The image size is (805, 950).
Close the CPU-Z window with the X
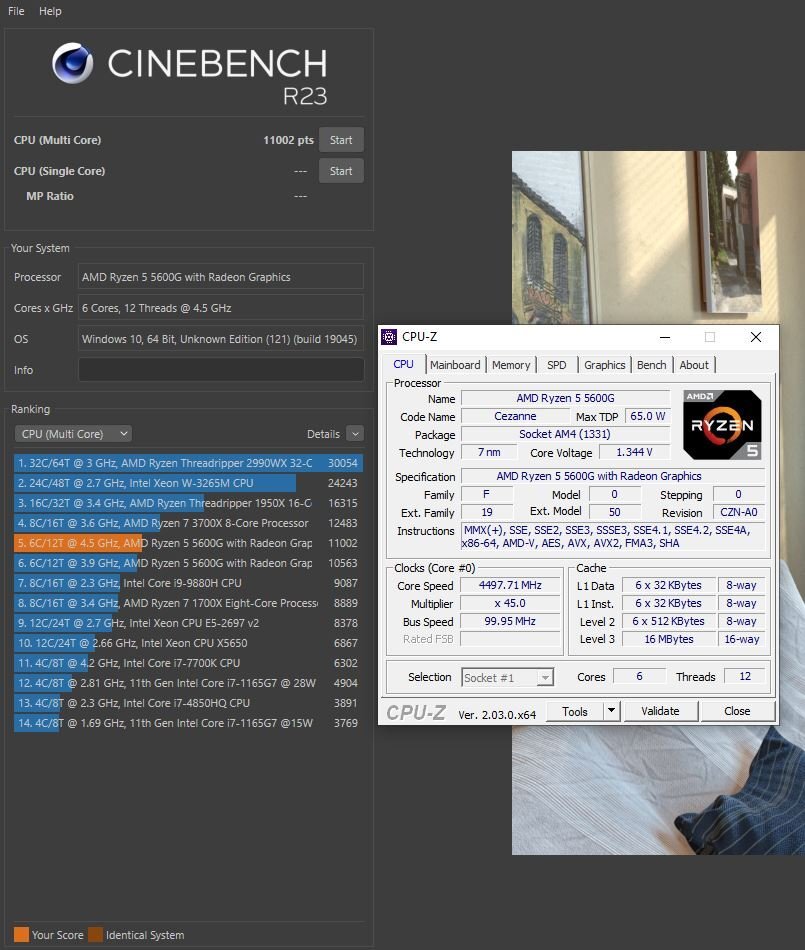(x=756, y=337)
